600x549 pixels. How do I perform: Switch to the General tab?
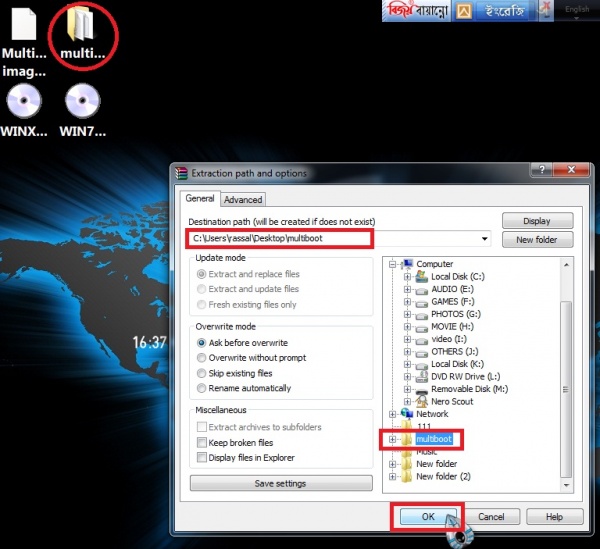[x=200, y=199]
